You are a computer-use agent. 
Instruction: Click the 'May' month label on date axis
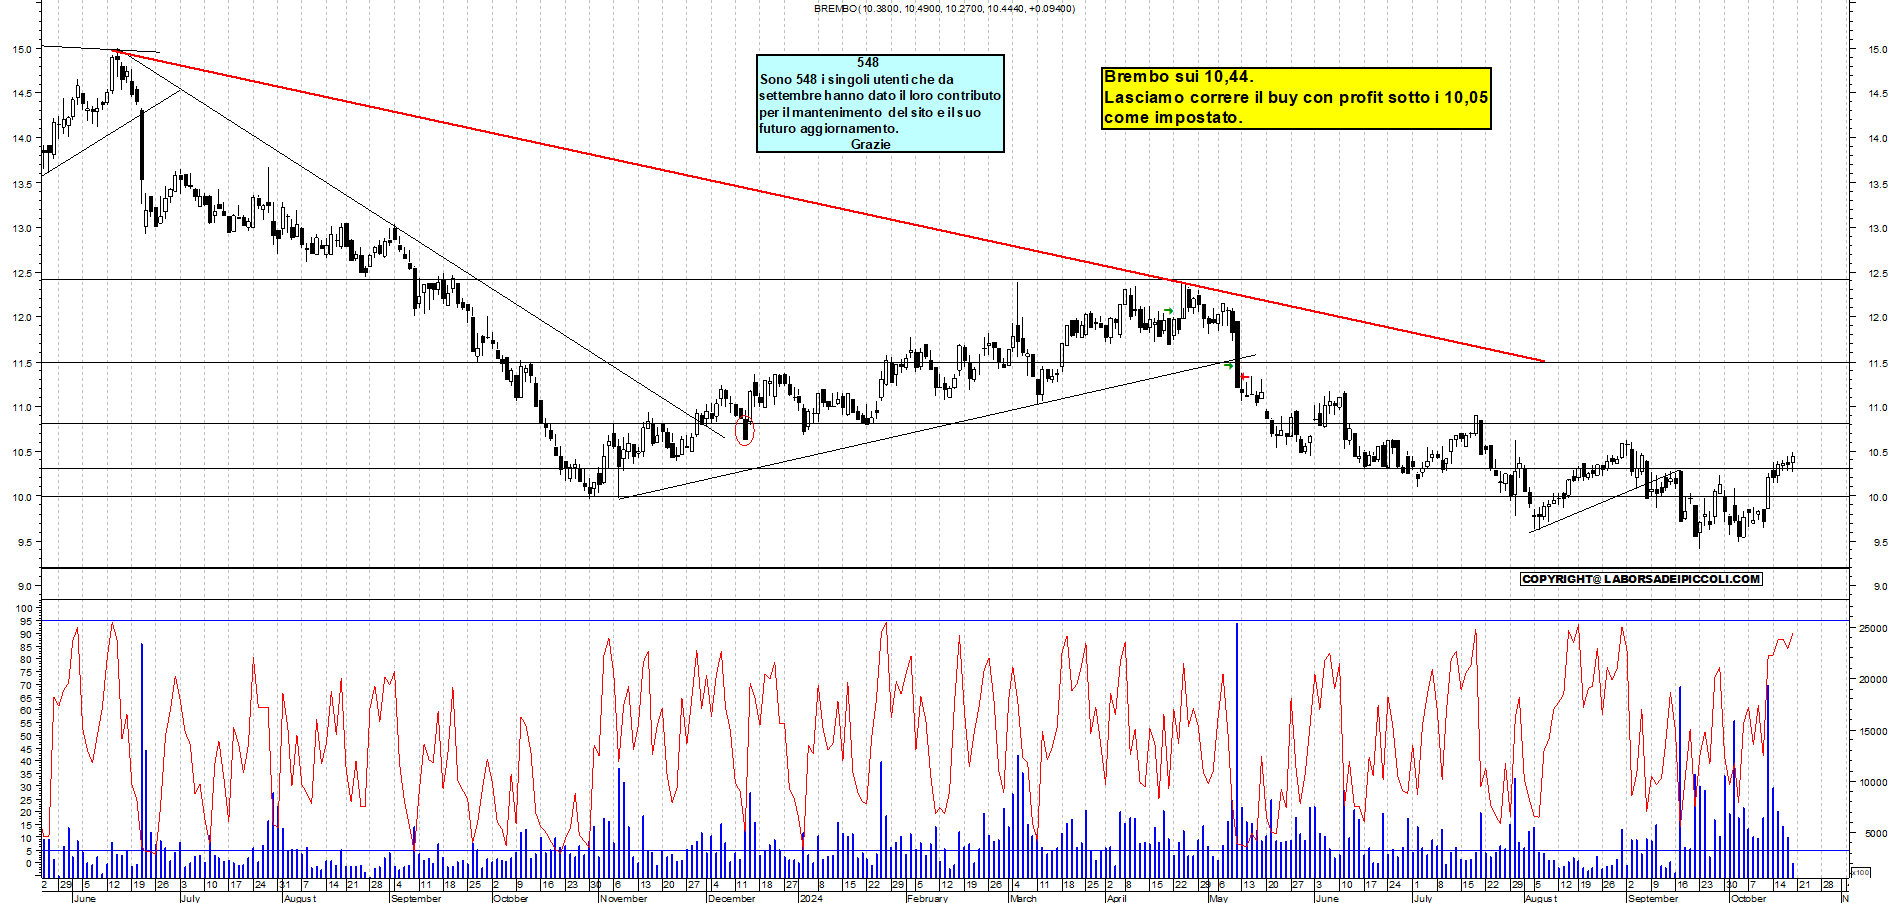coord(1218,898)
